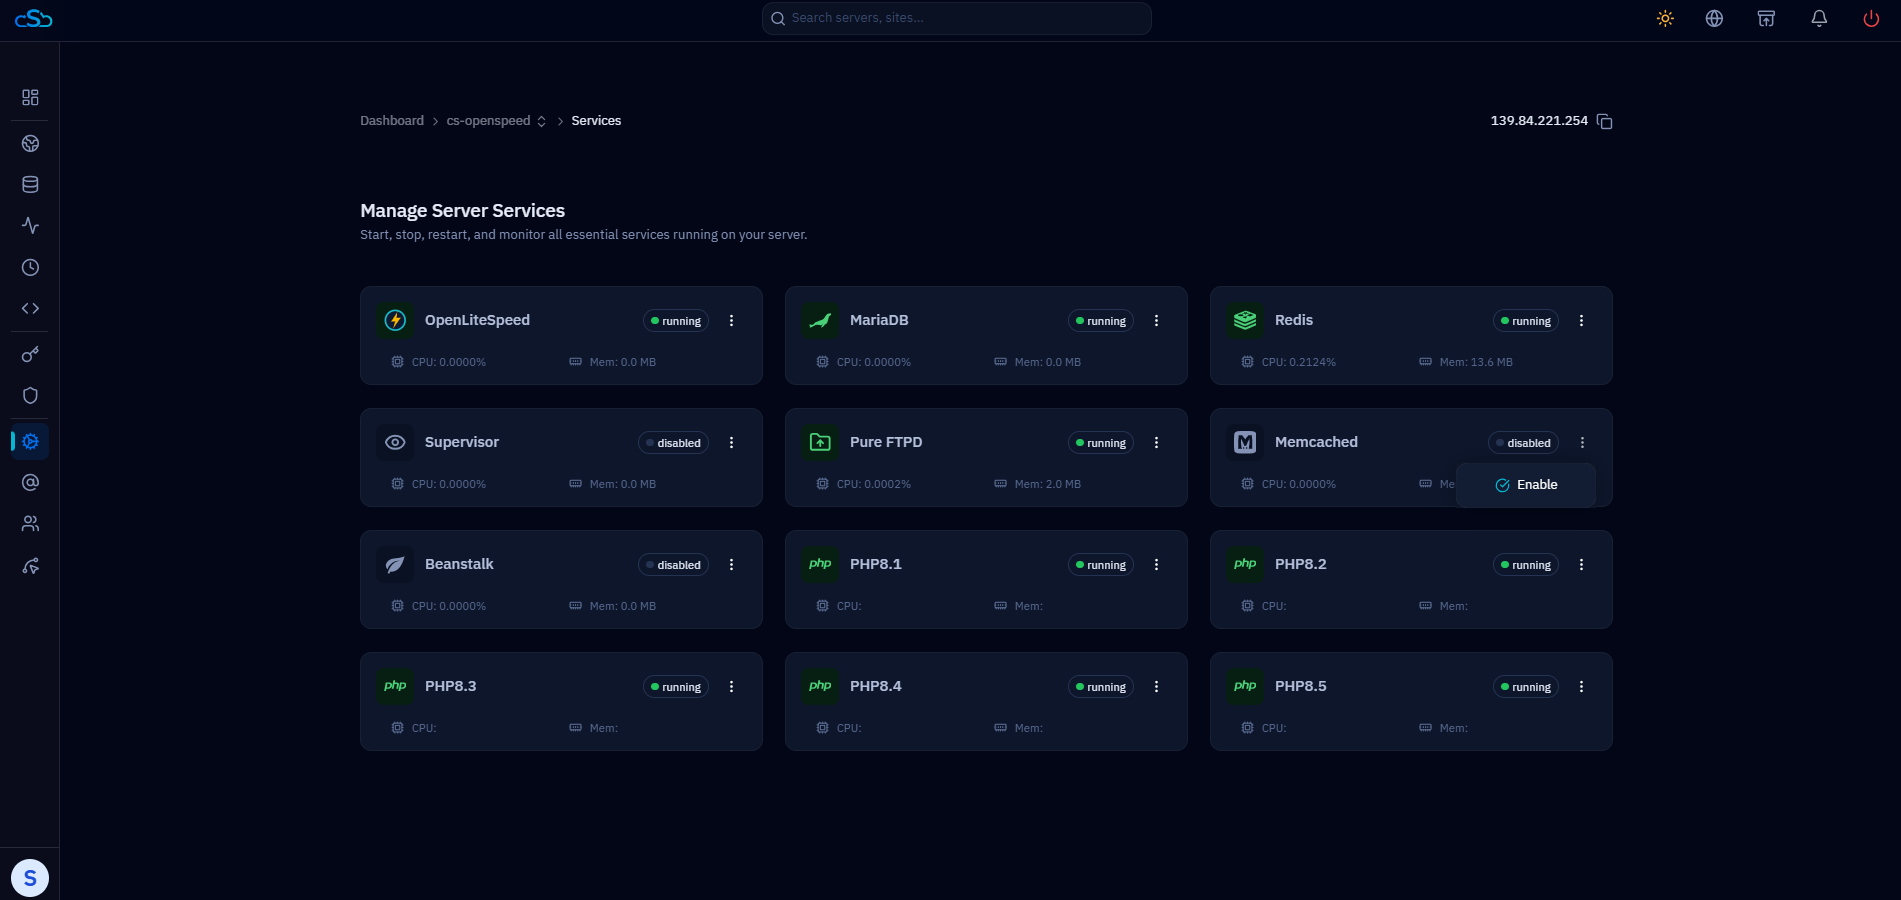Open the activity monitoring pulse icon
The image size is (1901, 900).
point(30,225)
